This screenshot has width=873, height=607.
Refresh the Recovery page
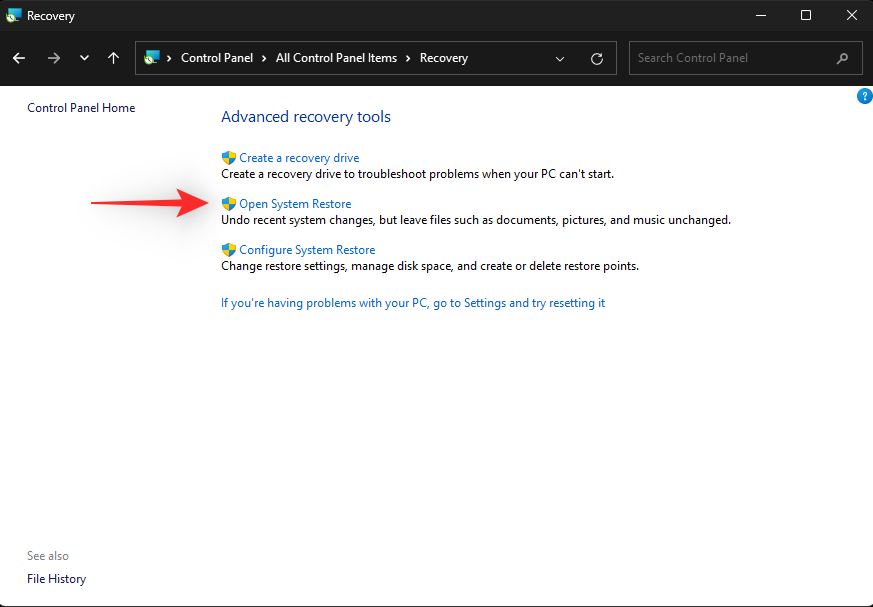click(x=597, y=58)
